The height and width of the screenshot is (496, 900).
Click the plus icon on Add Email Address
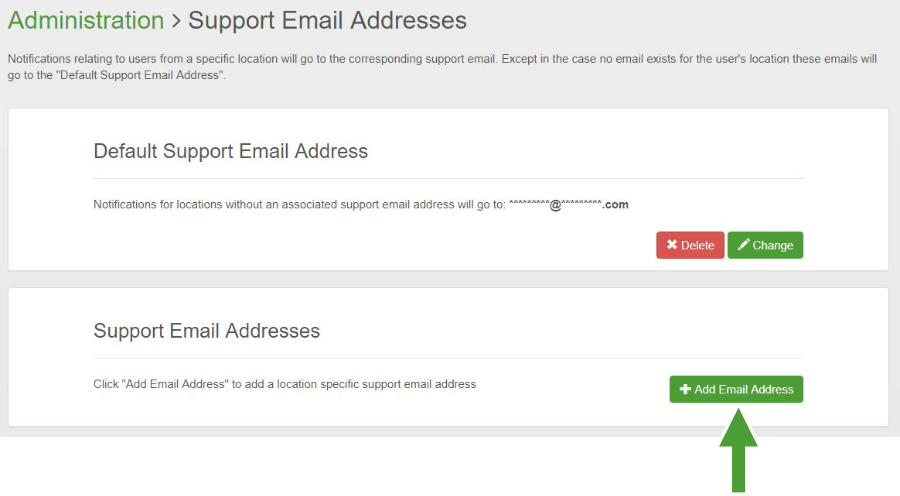click(x=685, y=389)
